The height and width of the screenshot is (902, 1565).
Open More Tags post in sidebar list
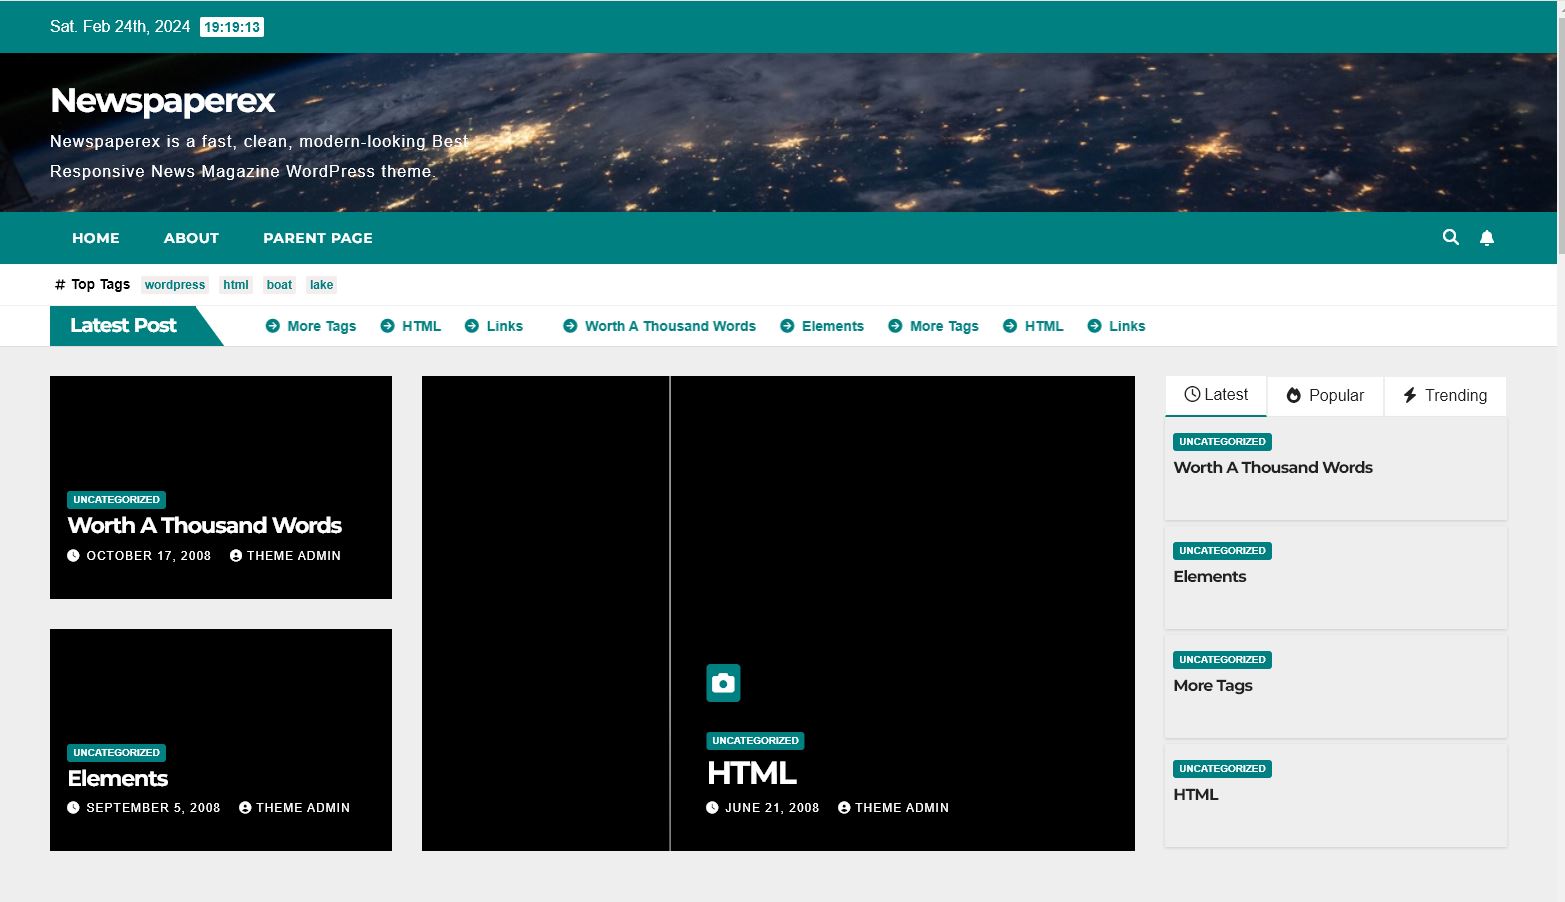point(1213,685)
